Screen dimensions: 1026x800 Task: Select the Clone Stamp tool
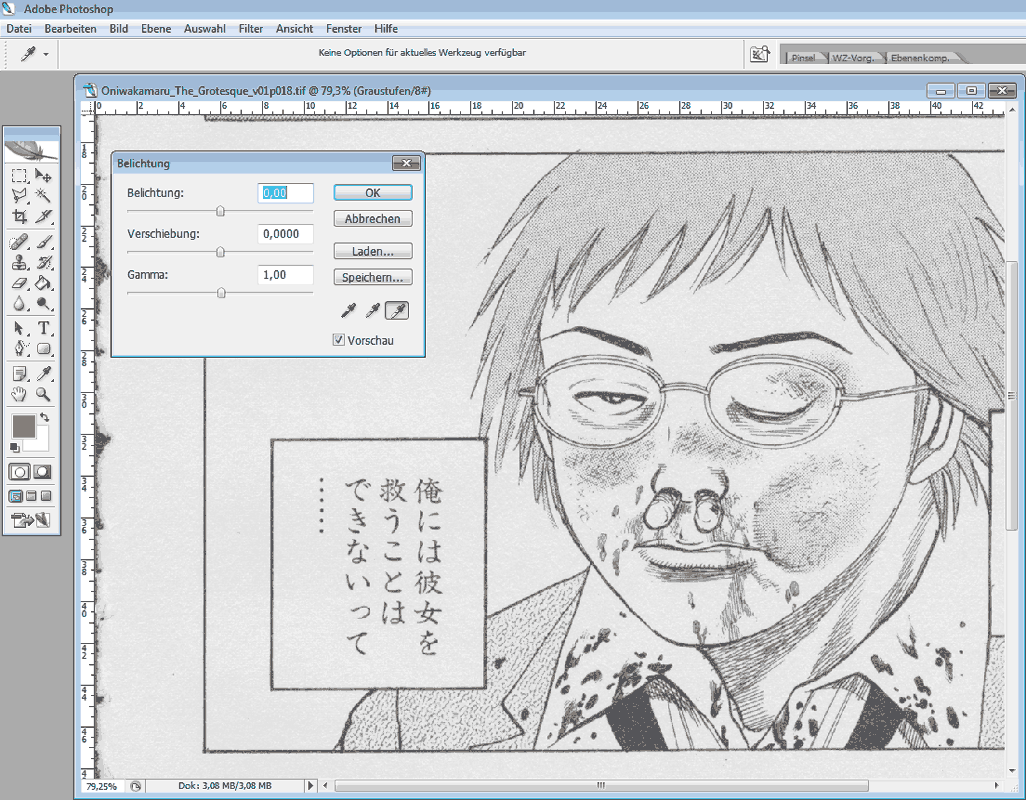[x=19, y=262]
